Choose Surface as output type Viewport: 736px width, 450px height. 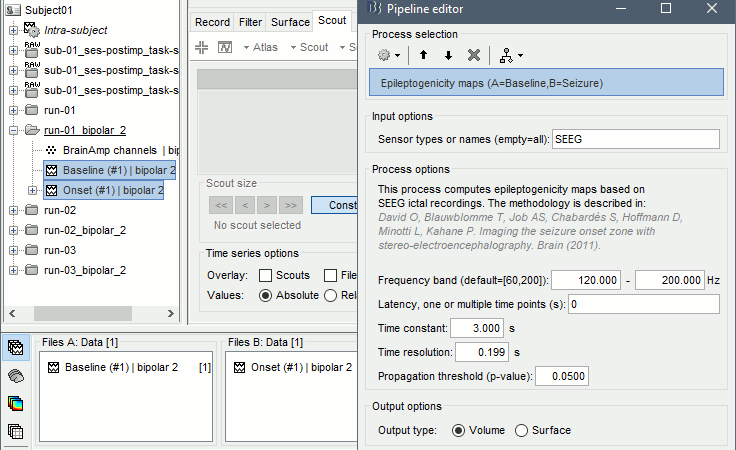(521, 430)
